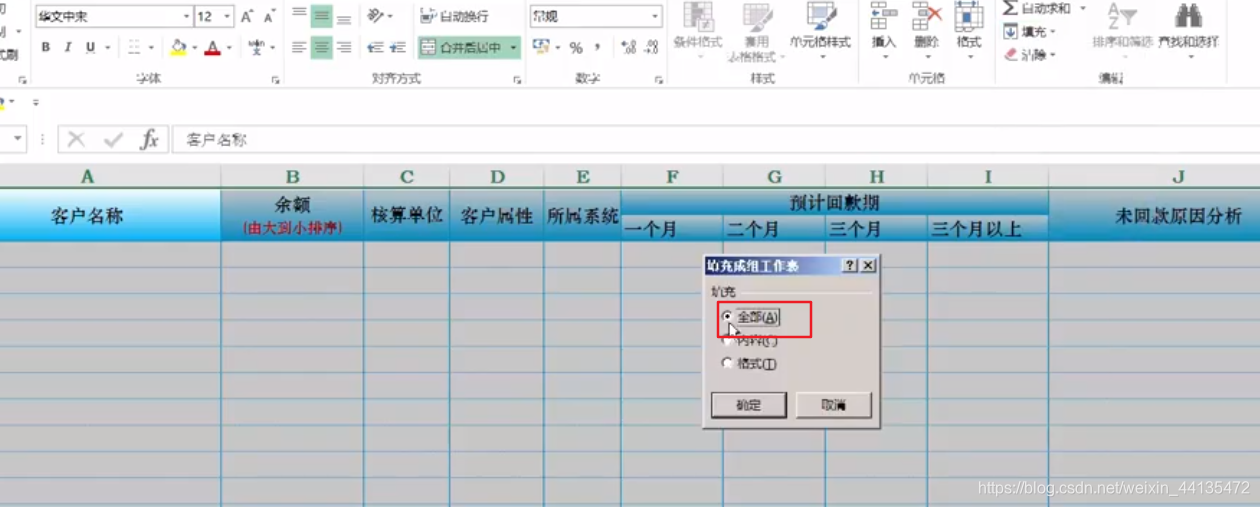Select the 格式(T) radio option

point(750,364)
